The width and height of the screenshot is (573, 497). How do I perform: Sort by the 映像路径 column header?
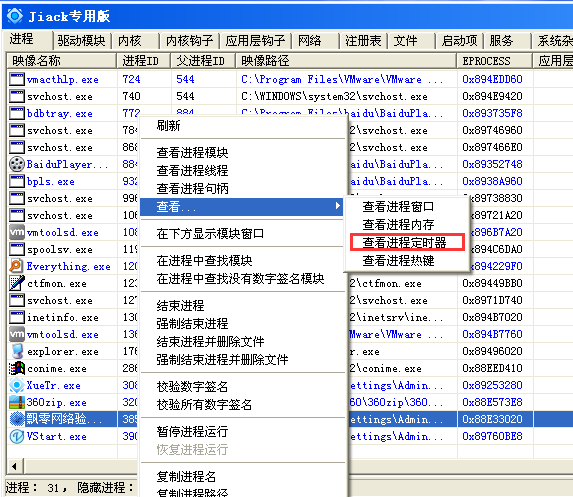tap(346, 61)
